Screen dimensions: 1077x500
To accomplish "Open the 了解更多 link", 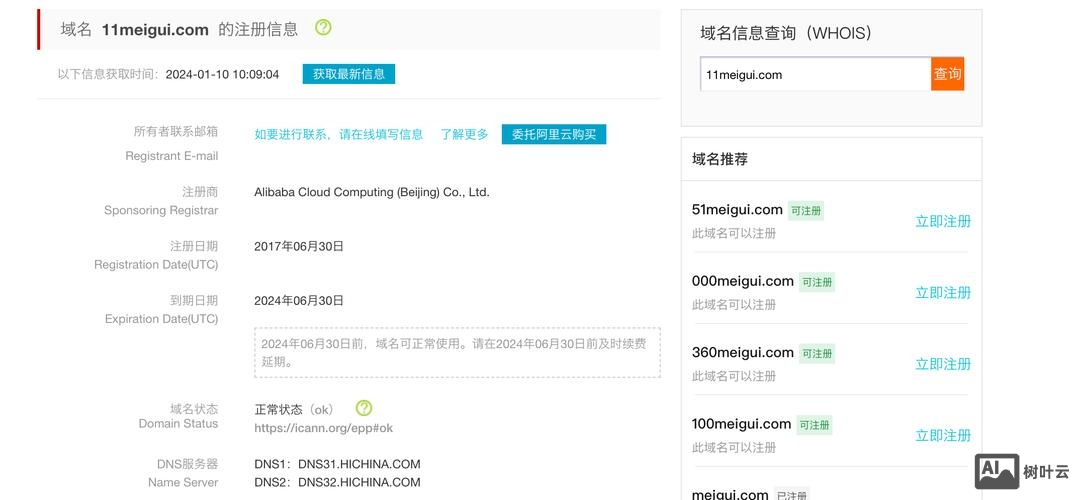I will (464, 134).
